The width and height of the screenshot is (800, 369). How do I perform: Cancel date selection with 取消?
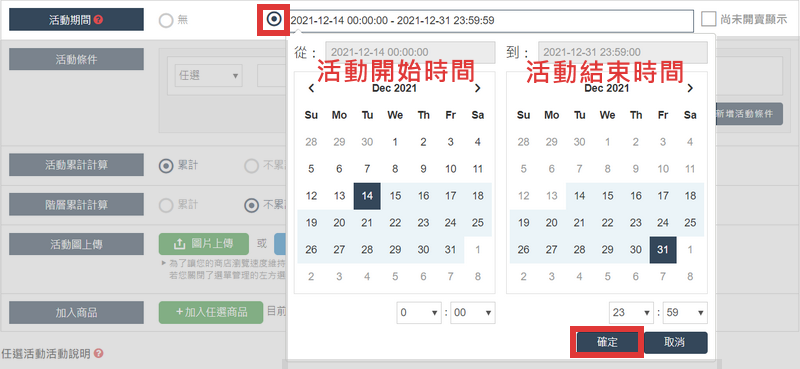[x=676, y=342]
